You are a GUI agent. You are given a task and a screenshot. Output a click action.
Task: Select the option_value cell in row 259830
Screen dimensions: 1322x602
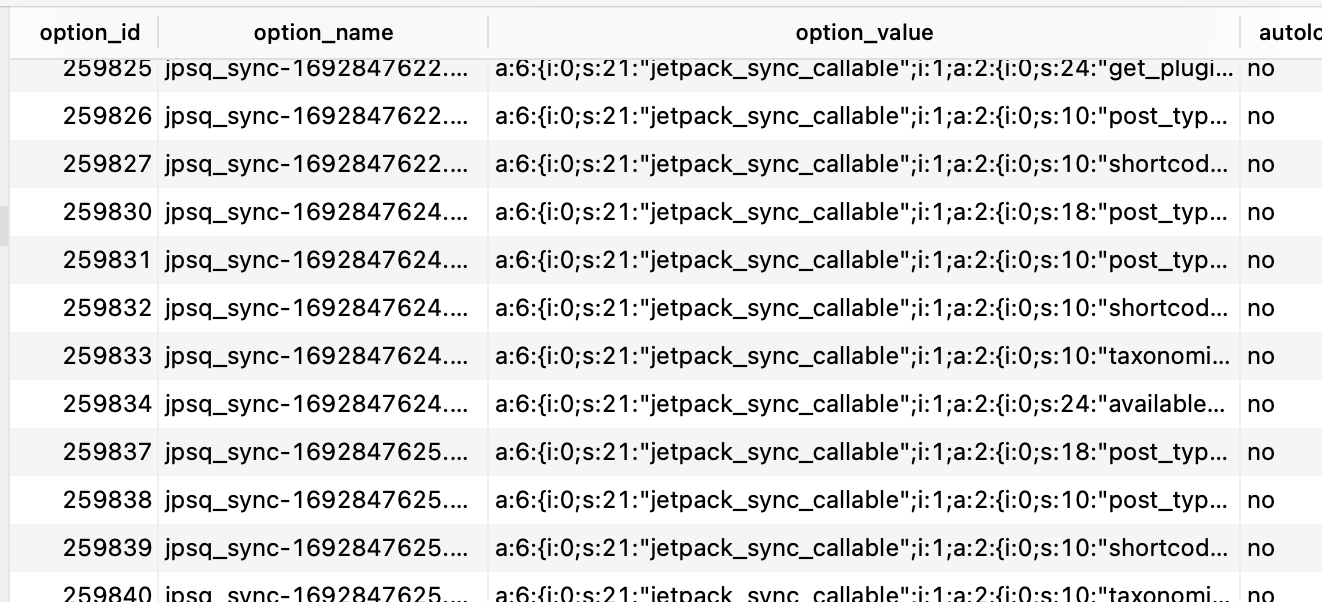coord(864,212)
